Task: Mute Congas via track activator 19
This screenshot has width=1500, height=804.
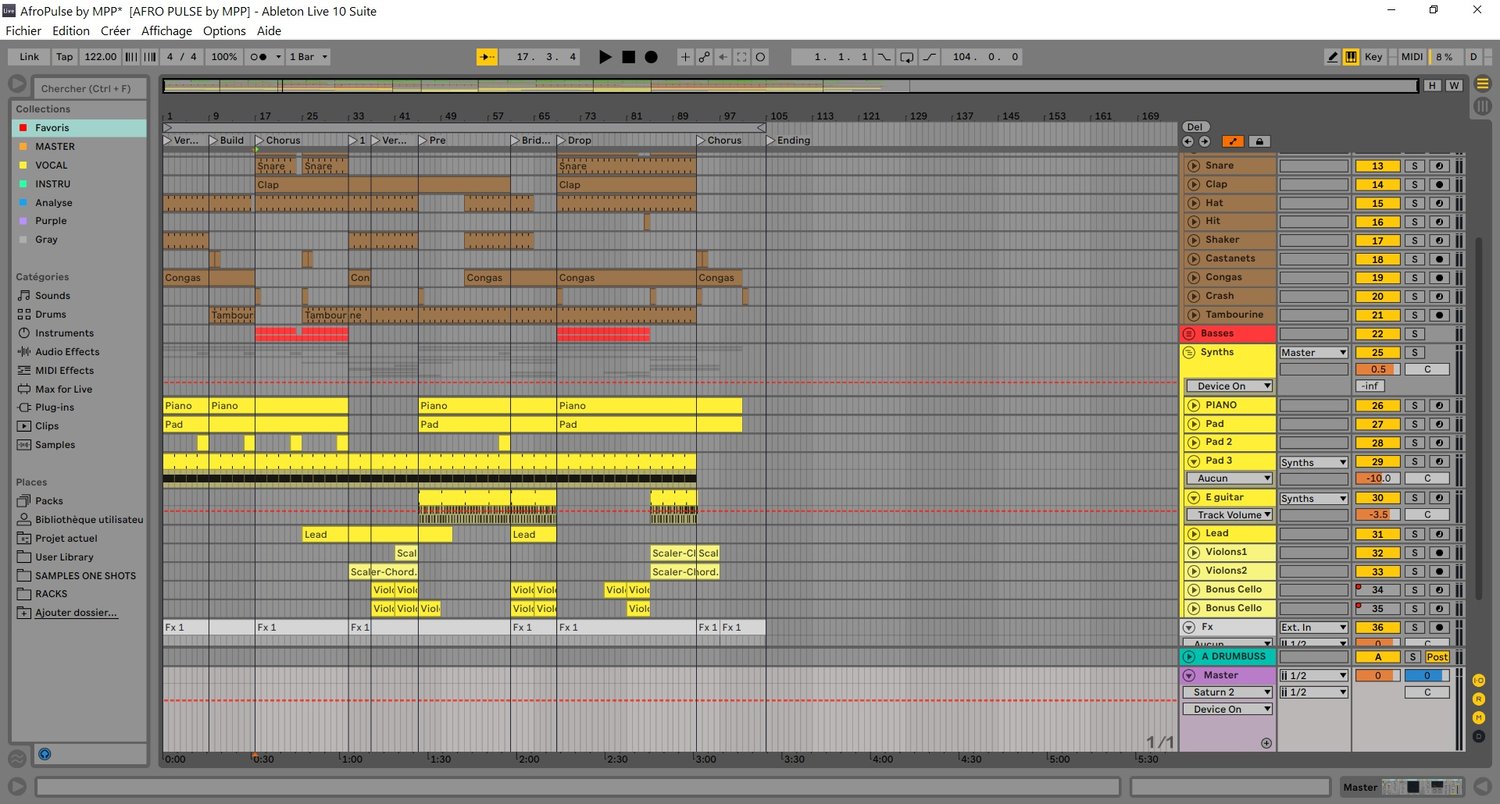Action: (x=1378, y=278)
